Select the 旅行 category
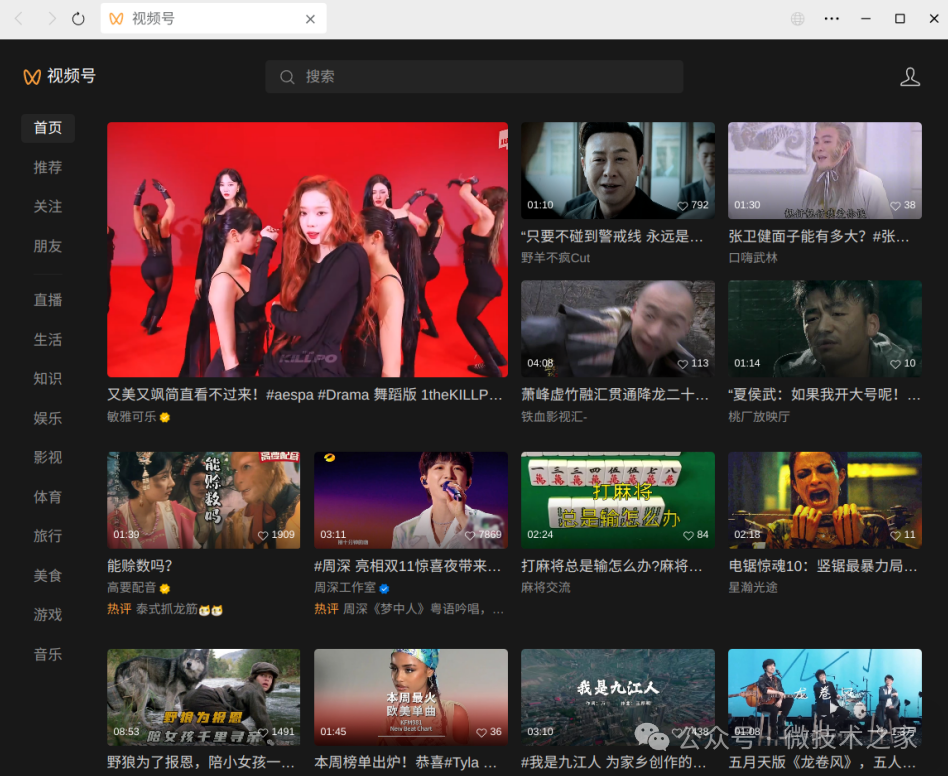Image resolution: width=948 pixels, height=776 pixels. pos(48,536)
